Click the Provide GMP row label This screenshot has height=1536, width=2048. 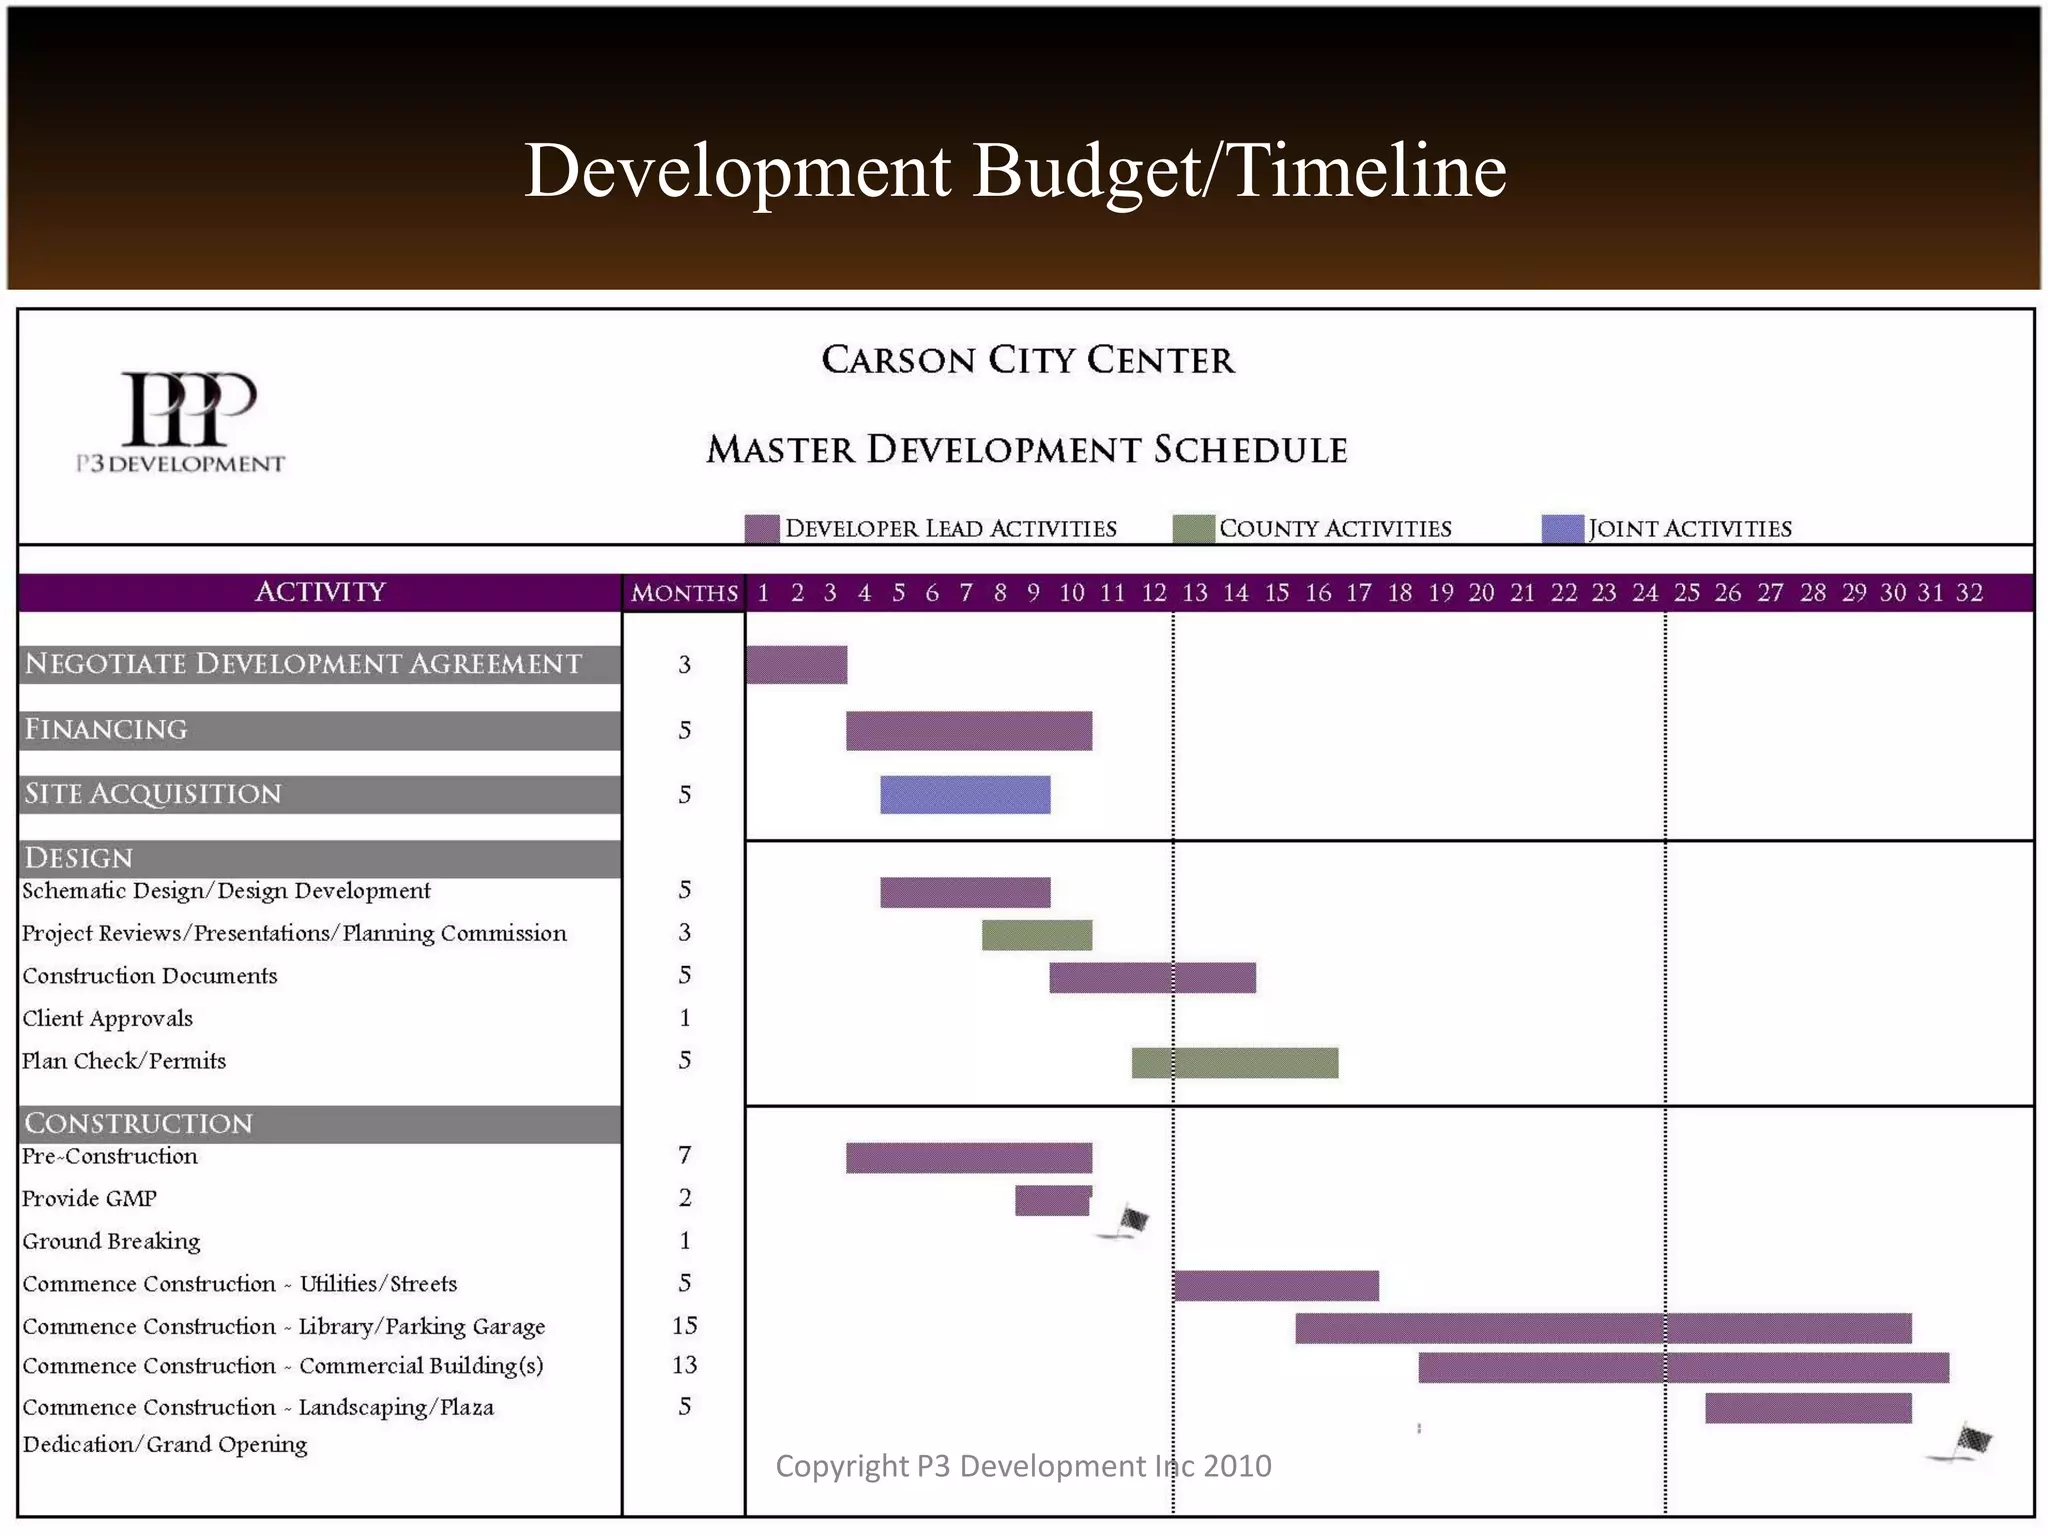[x=90, y=1199]
